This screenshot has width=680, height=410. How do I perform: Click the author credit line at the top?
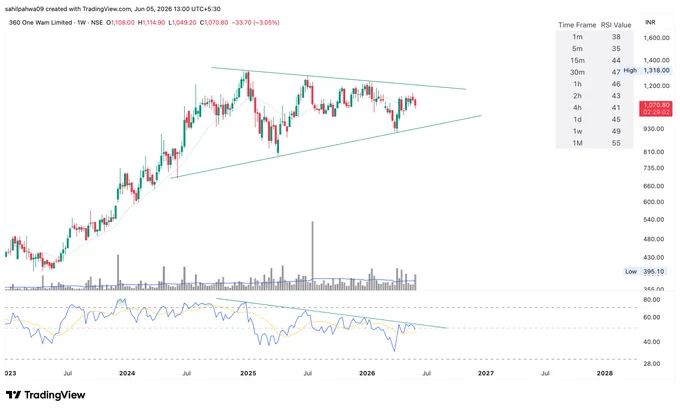[x=113, y=9]
